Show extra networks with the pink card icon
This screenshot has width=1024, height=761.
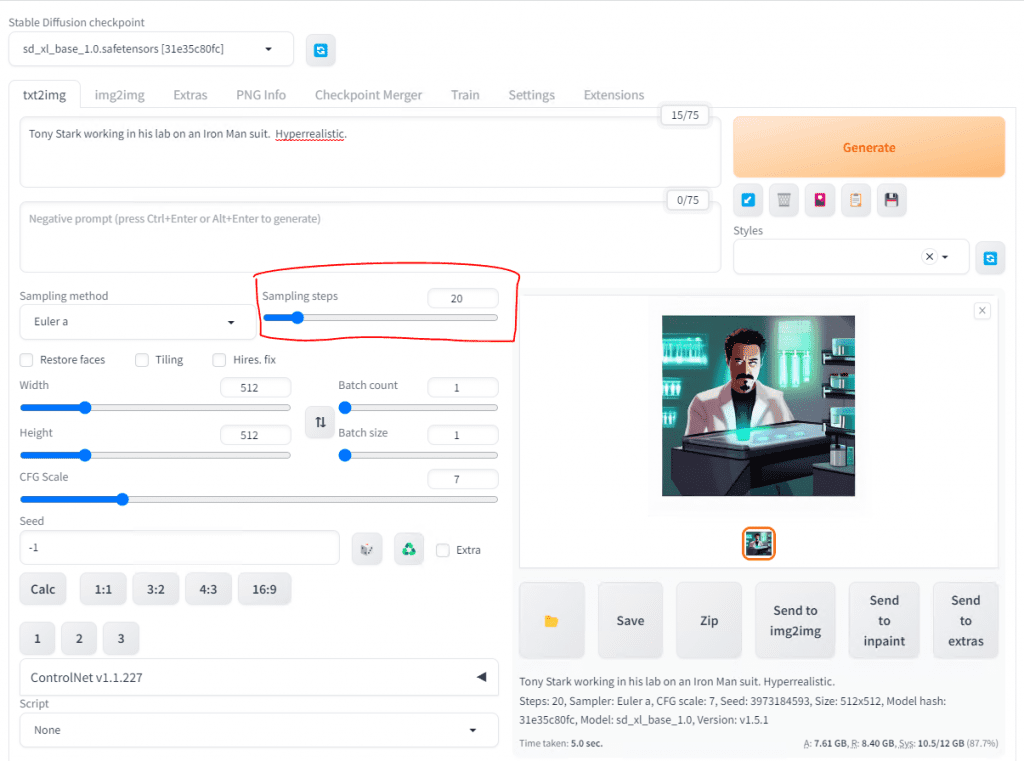(820, 200)
